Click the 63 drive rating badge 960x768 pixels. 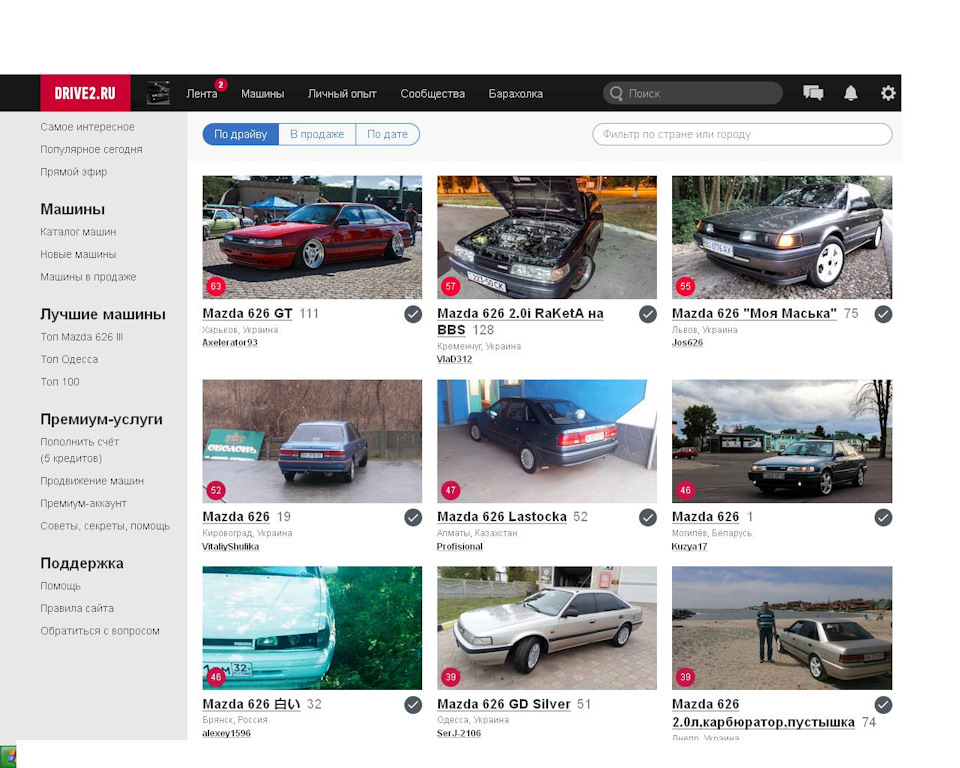(216, 286)
